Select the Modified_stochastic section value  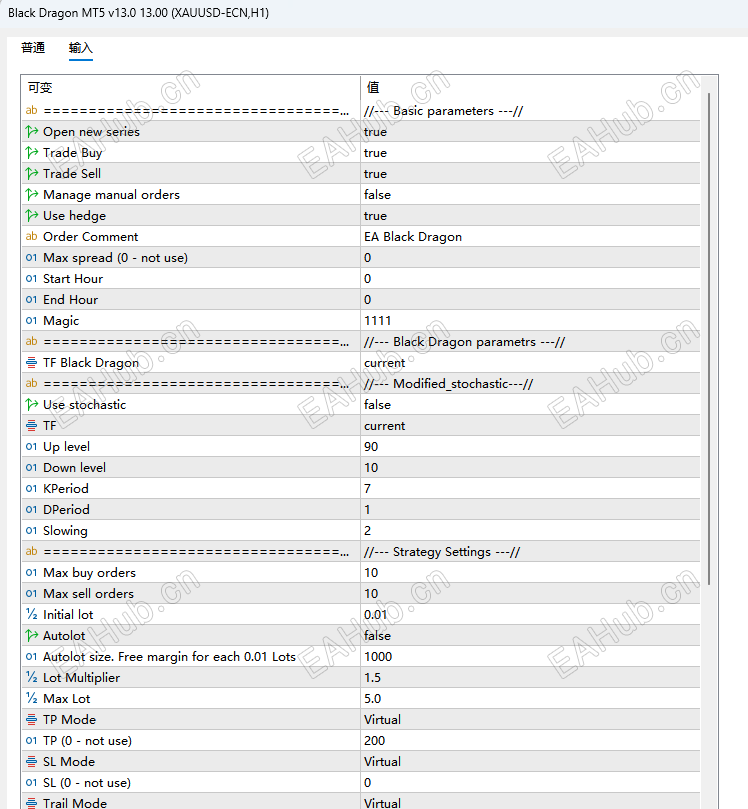(448, 384)
